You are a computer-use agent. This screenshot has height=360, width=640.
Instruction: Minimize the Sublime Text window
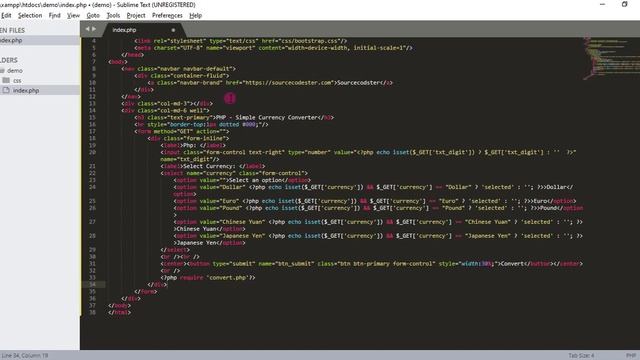pyautogui.click(x=602, y=4)
